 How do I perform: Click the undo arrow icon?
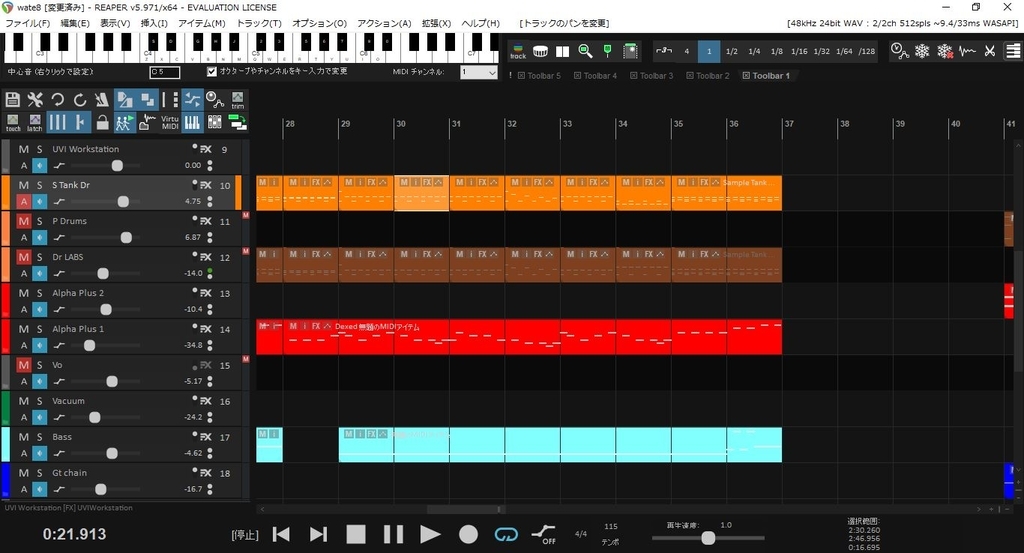tap(57, 99)
